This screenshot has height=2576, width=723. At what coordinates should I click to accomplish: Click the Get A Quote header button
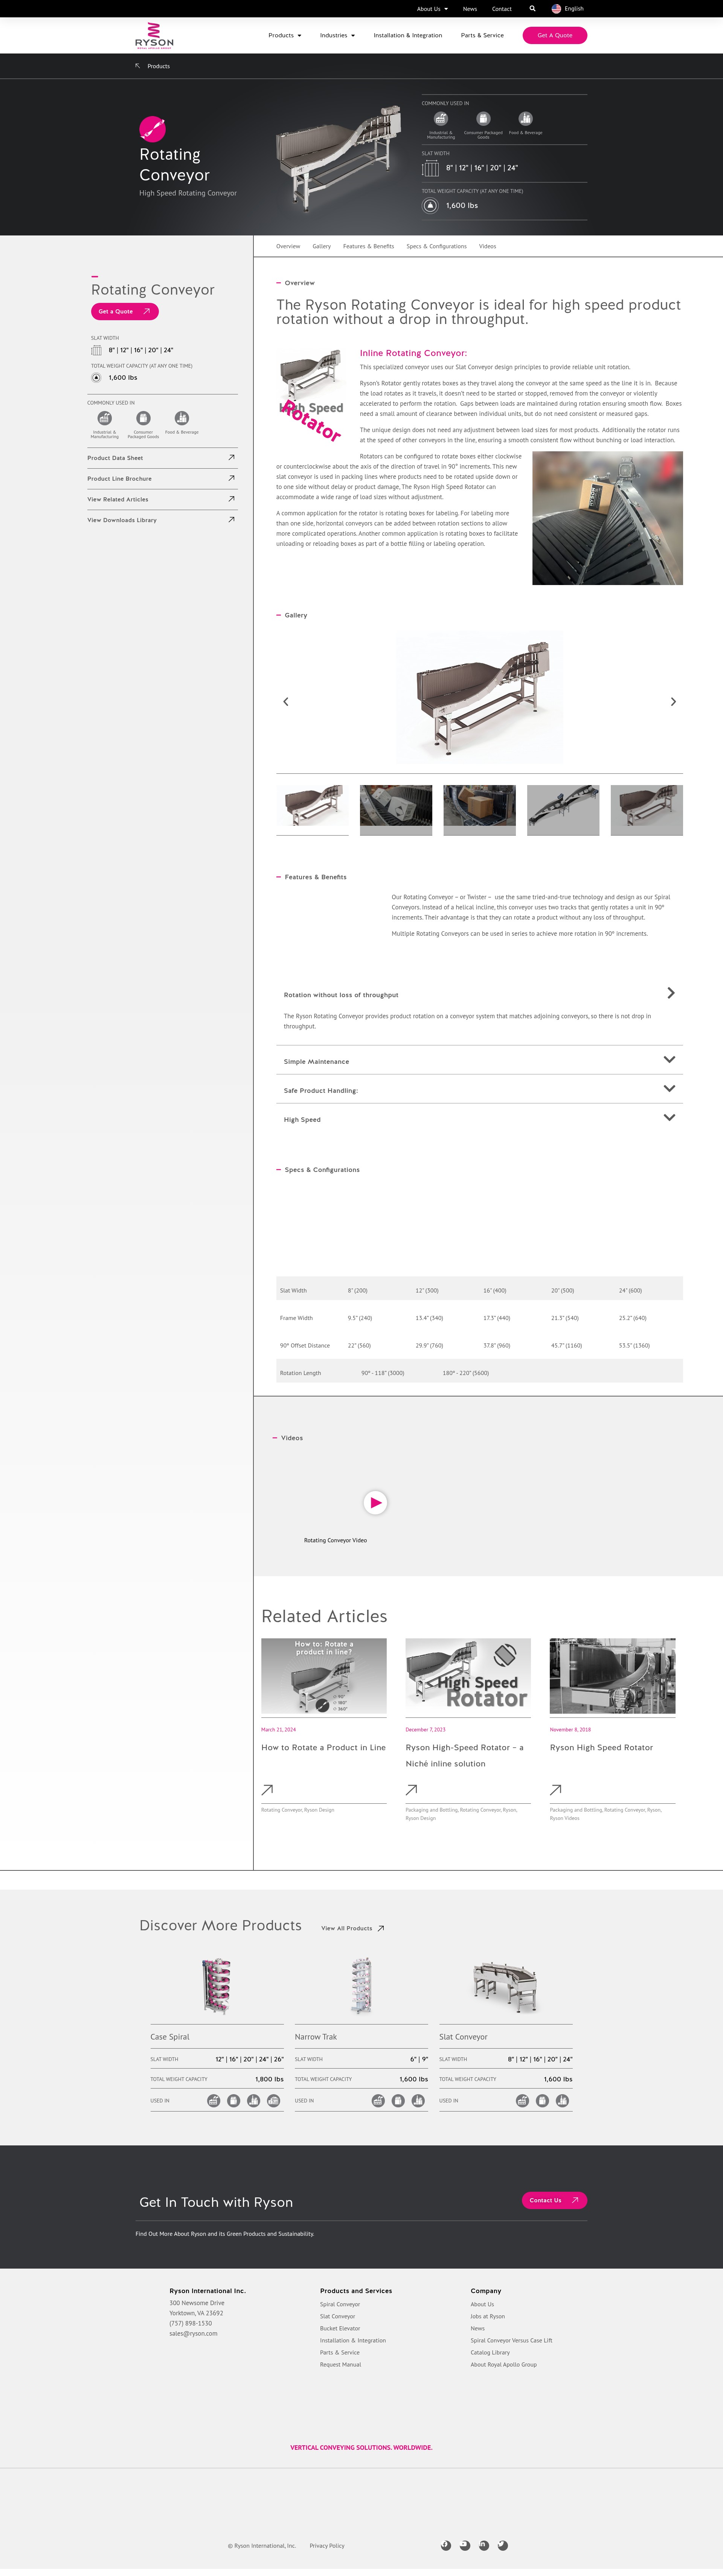coord(555,35)
